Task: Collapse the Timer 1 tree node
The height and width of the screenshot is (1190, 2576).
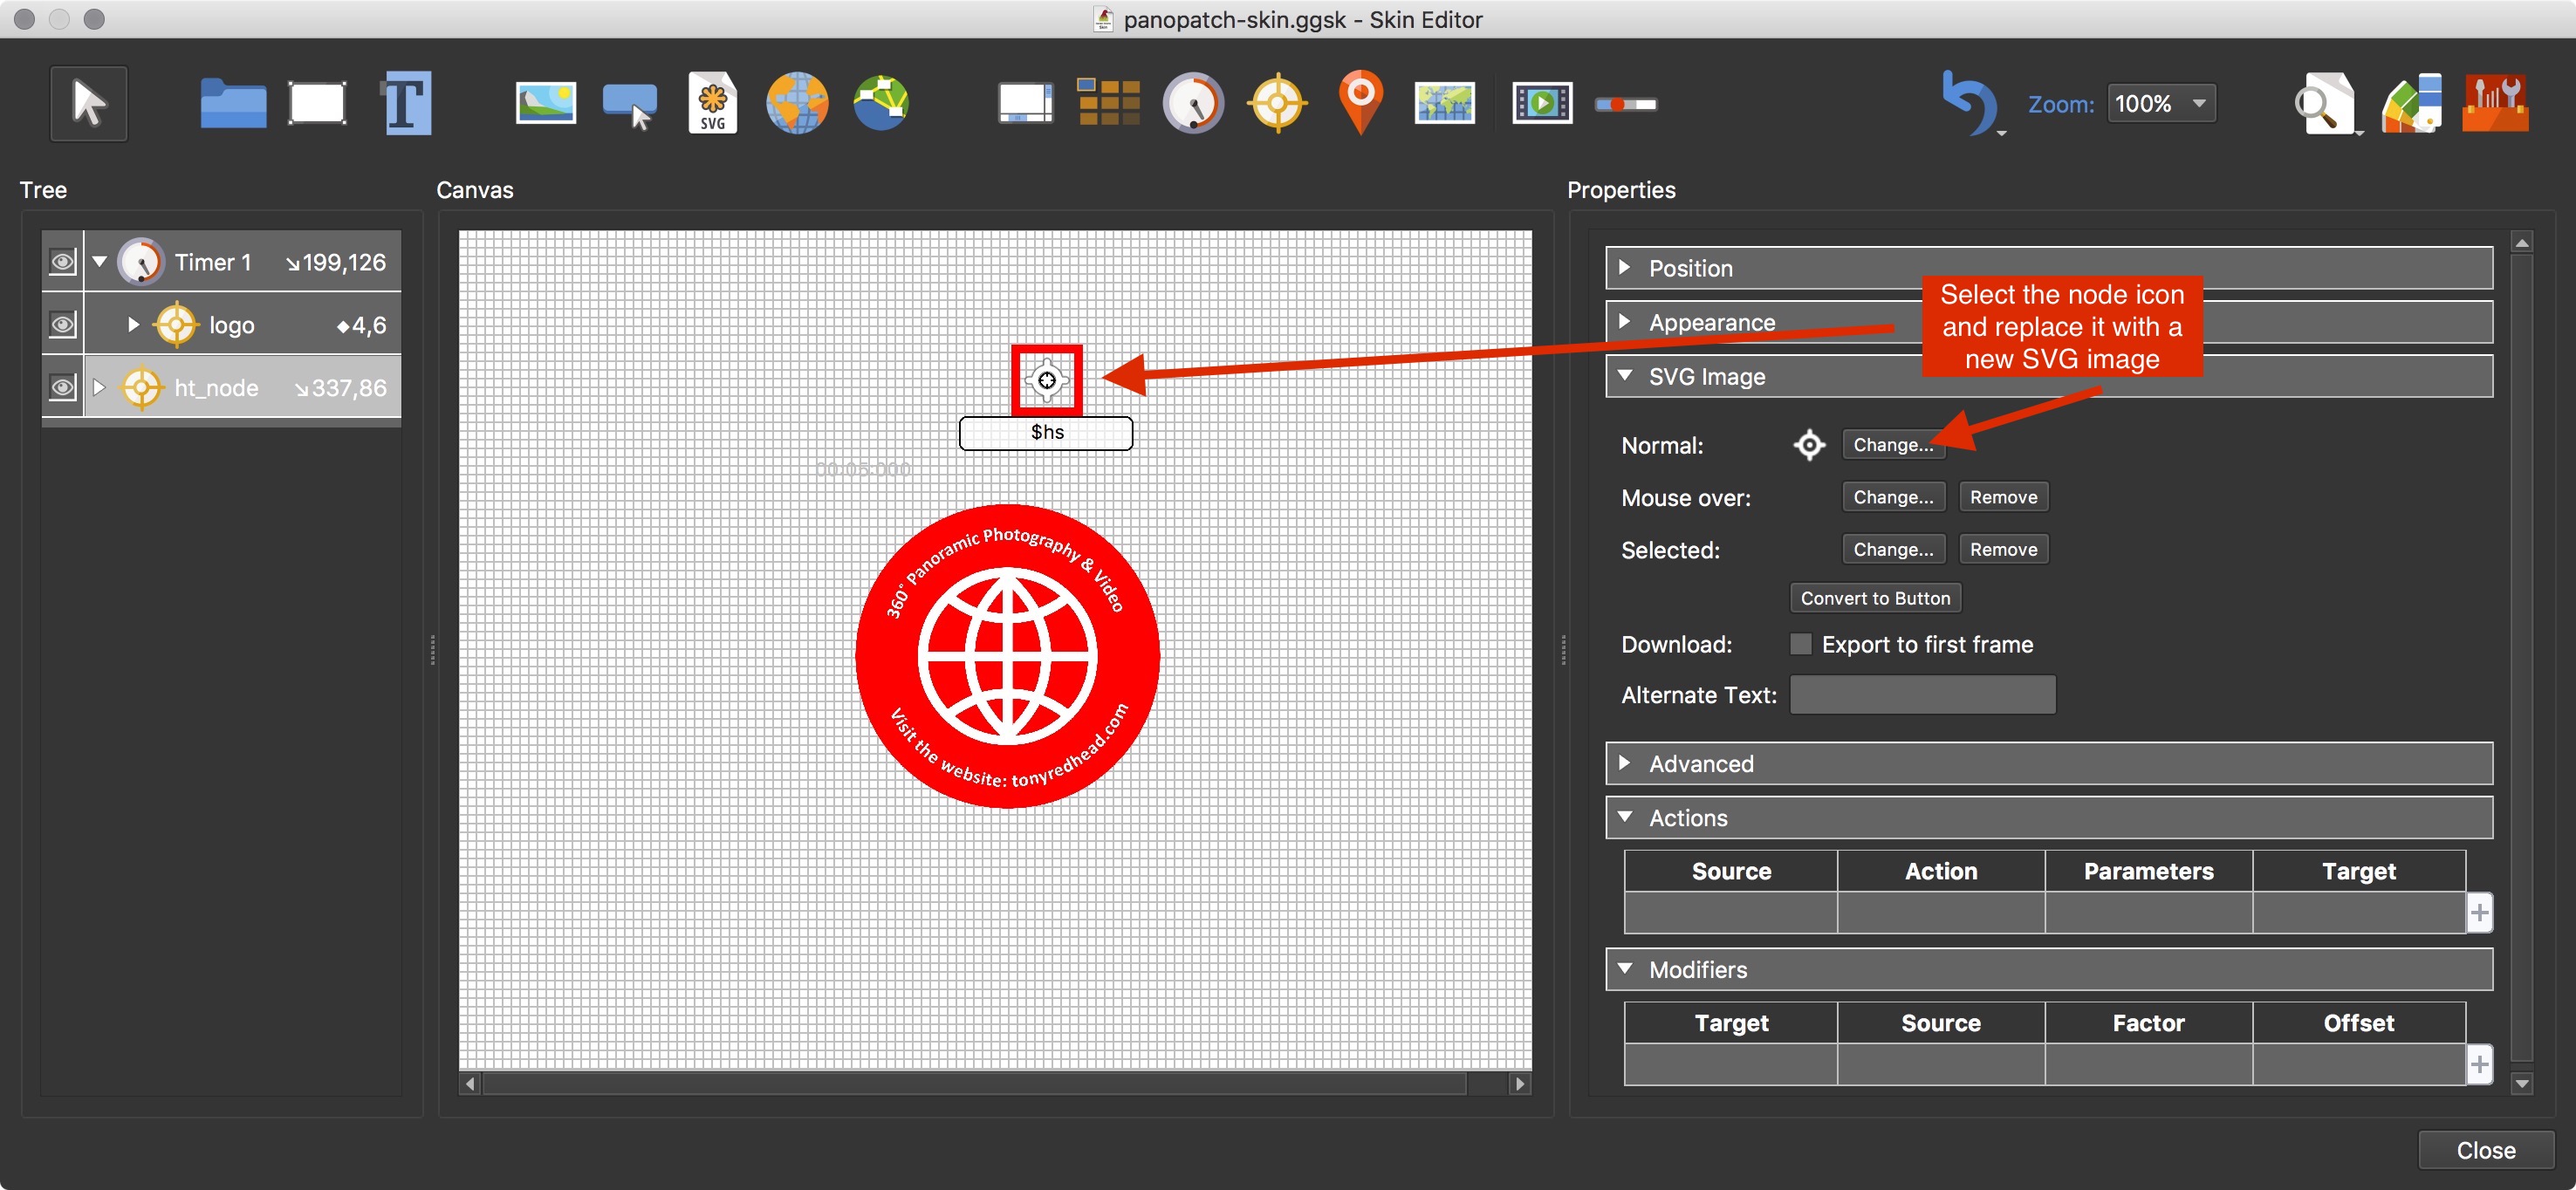Action: tap(99, 262)
